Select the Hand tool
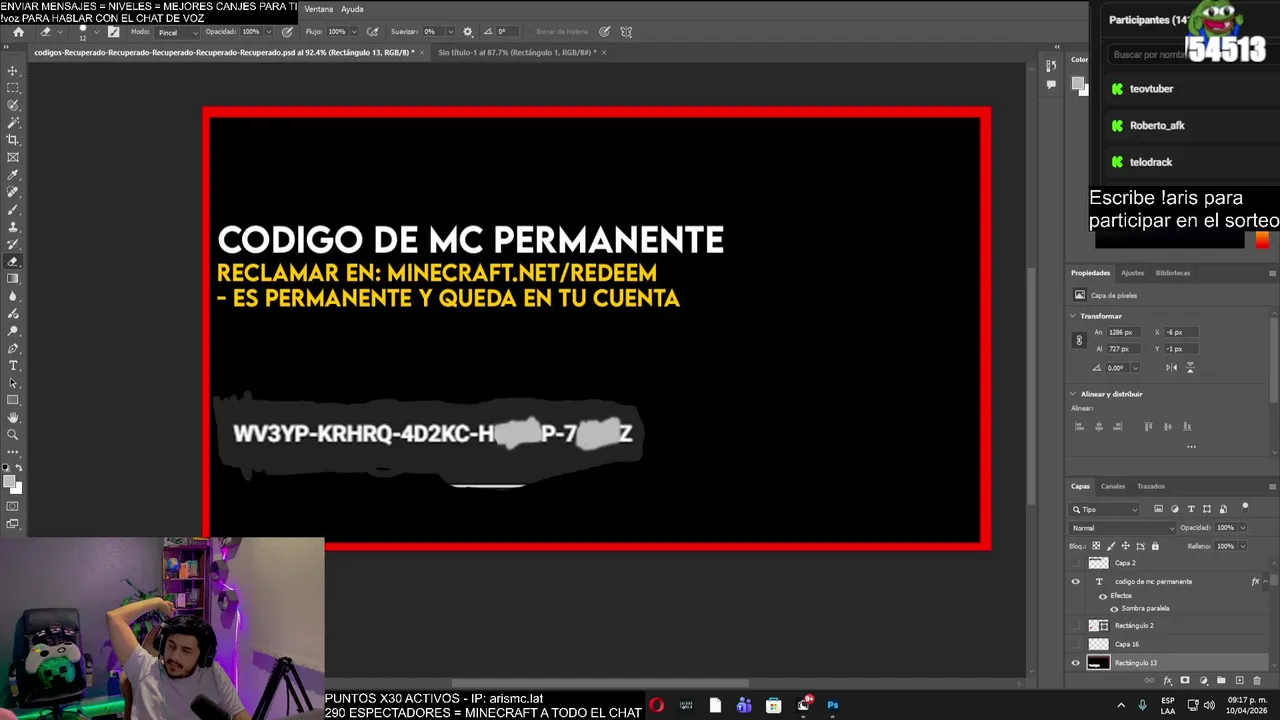This screenshot has height=720, width=1280. pos(13,418)
